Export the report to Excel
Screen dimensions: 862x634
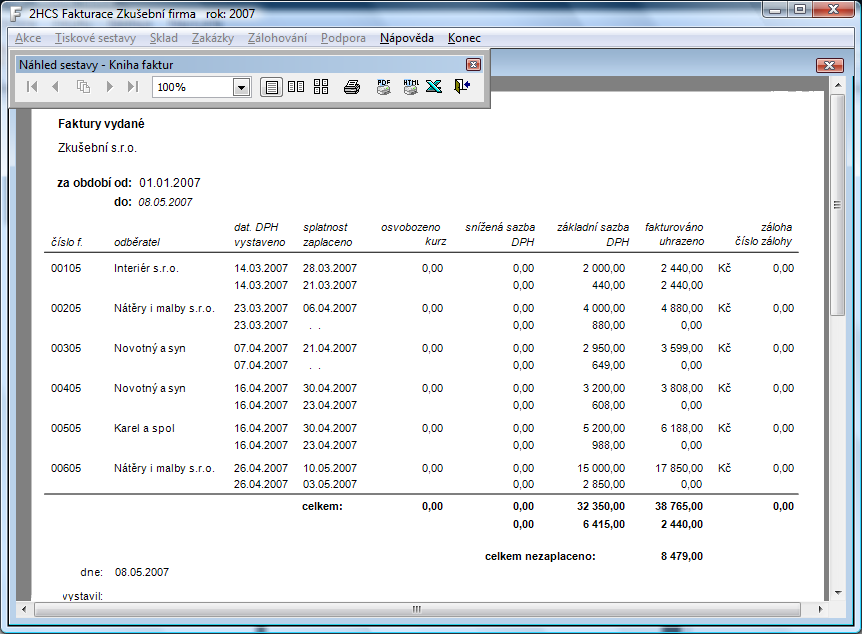[434, 87]
